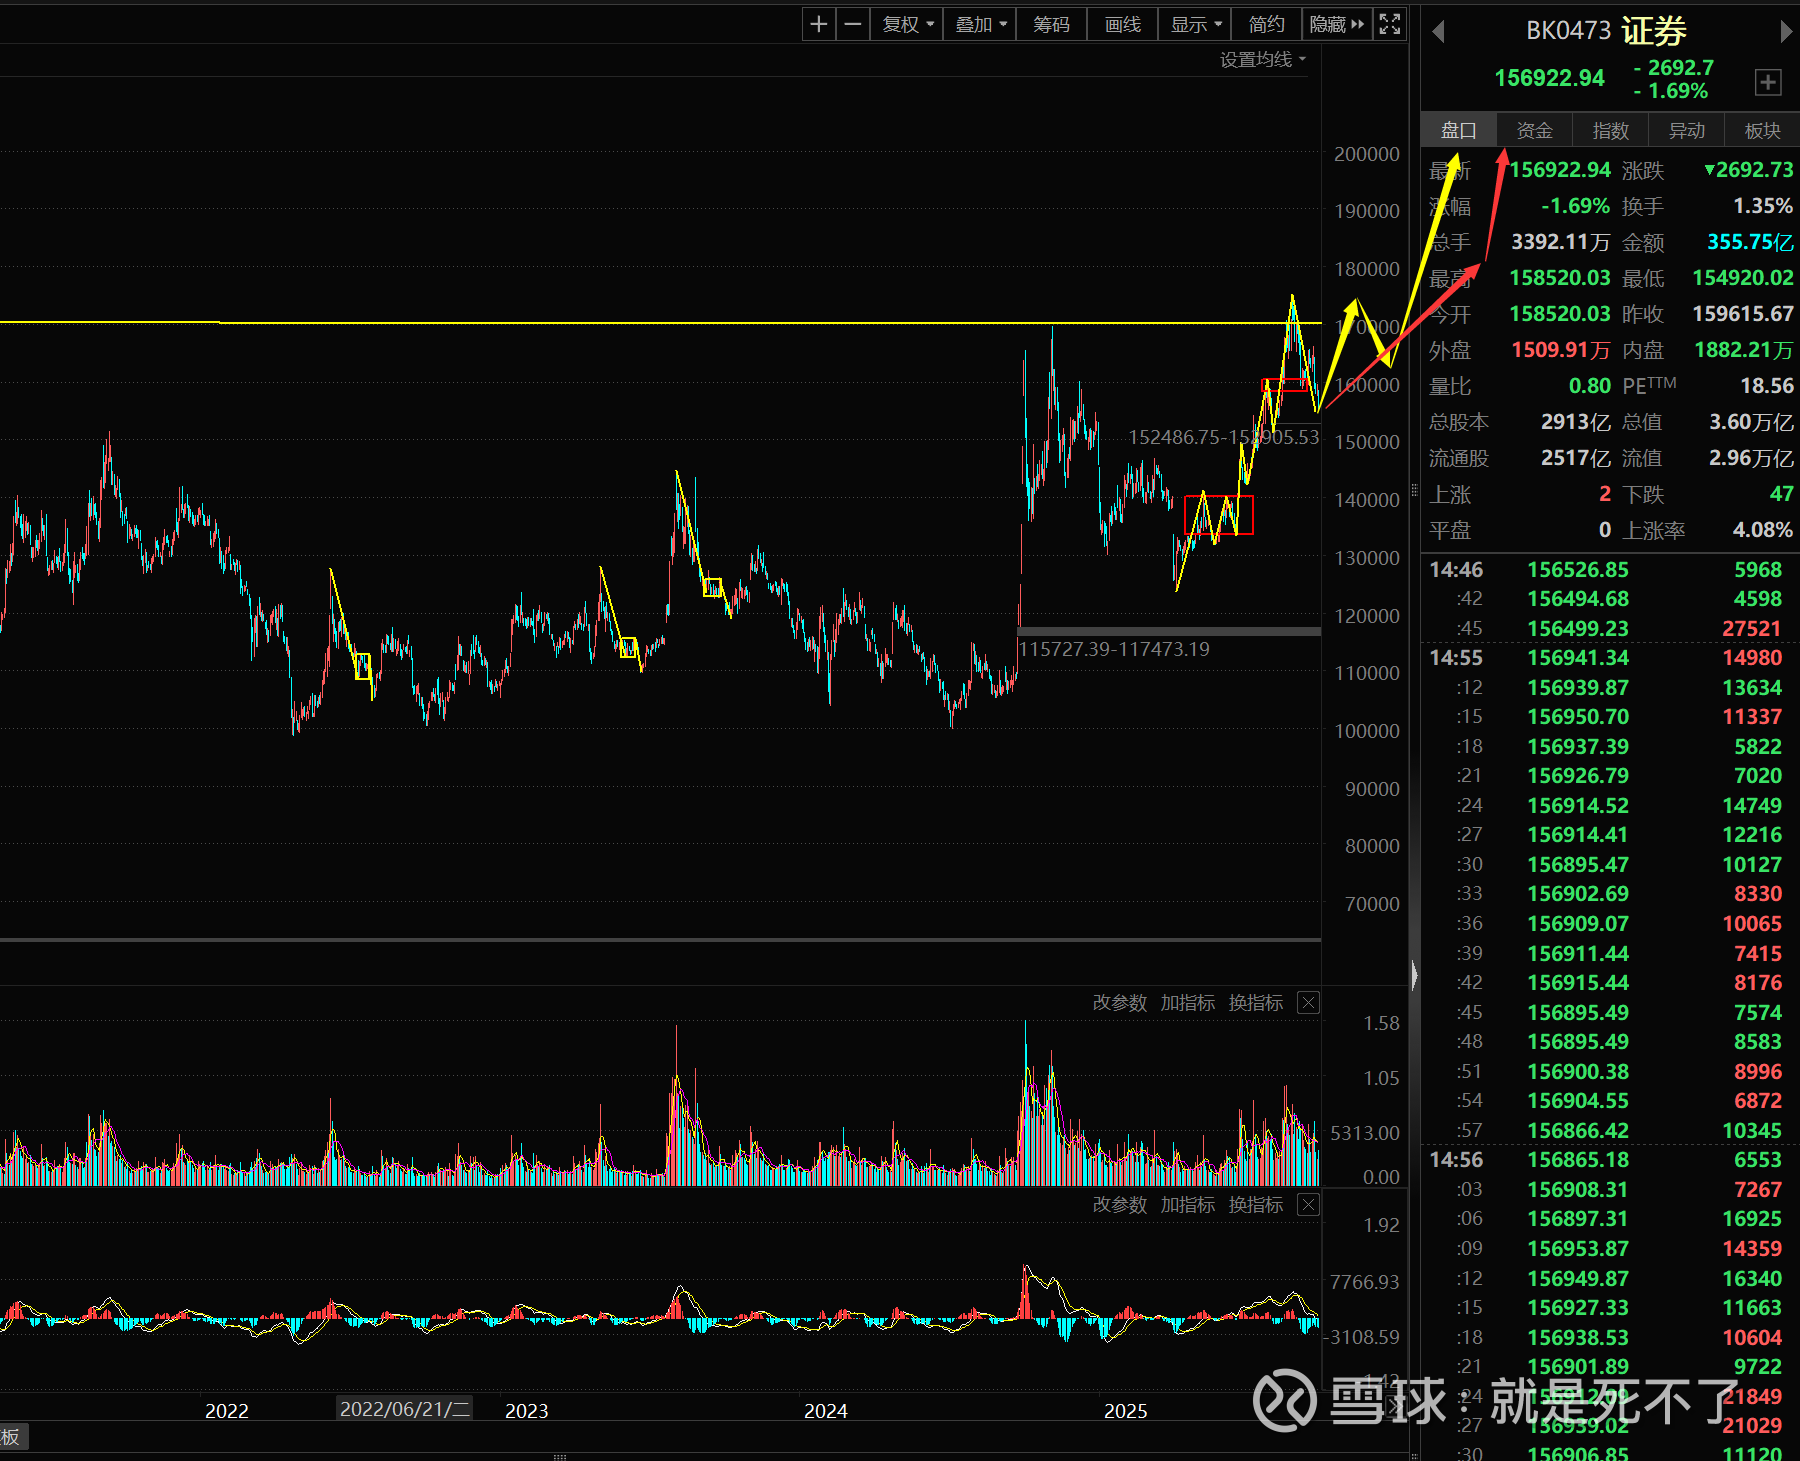Select the tick row with volume 27521
Image resolution: width=1800 pixels, height=1461 pixels.
[1610, 629]
